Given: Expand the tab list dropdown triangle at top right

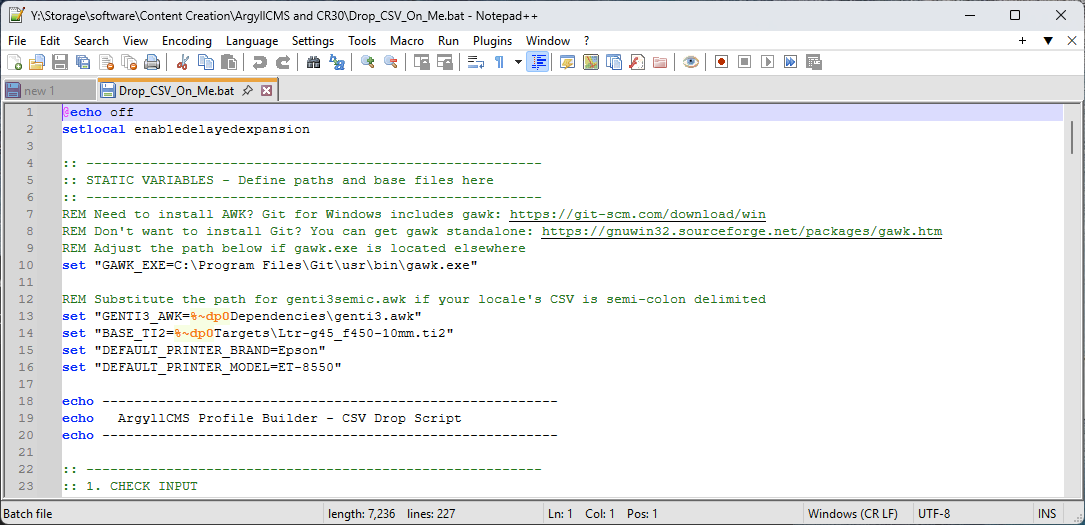Looking at the screenshot, I should click(x=1047, y=41).
